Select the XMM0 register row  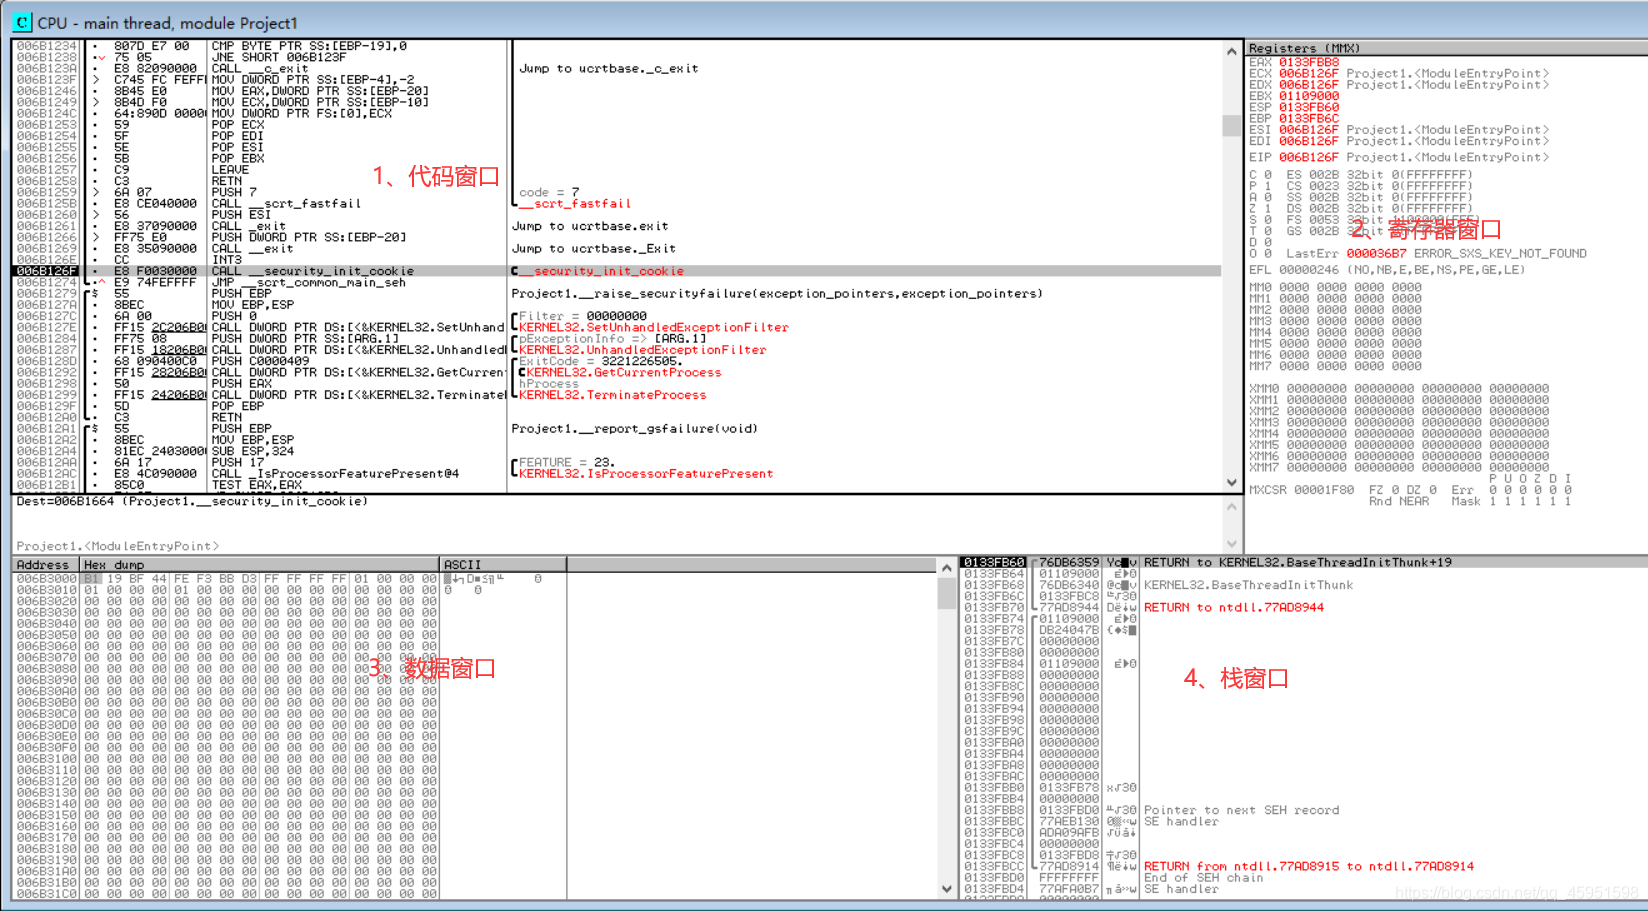coord(1399,389)
